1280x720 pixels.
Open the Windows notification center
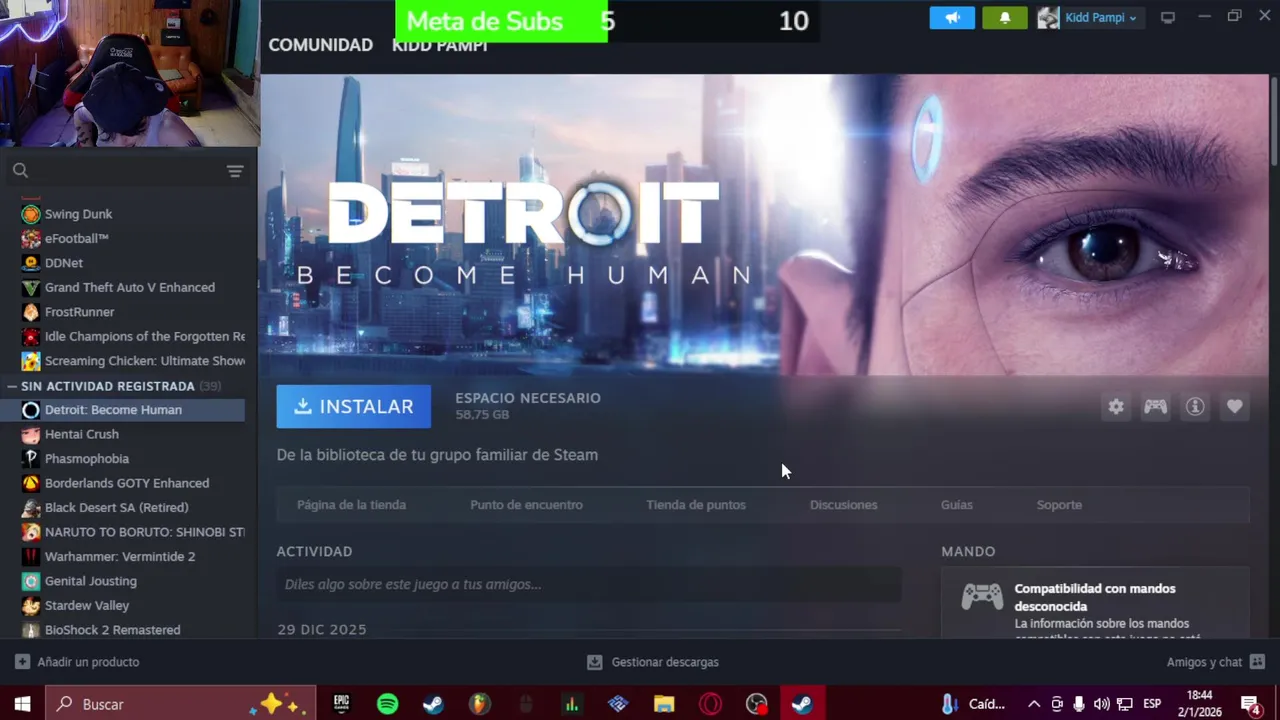(x=1250, y=704)
